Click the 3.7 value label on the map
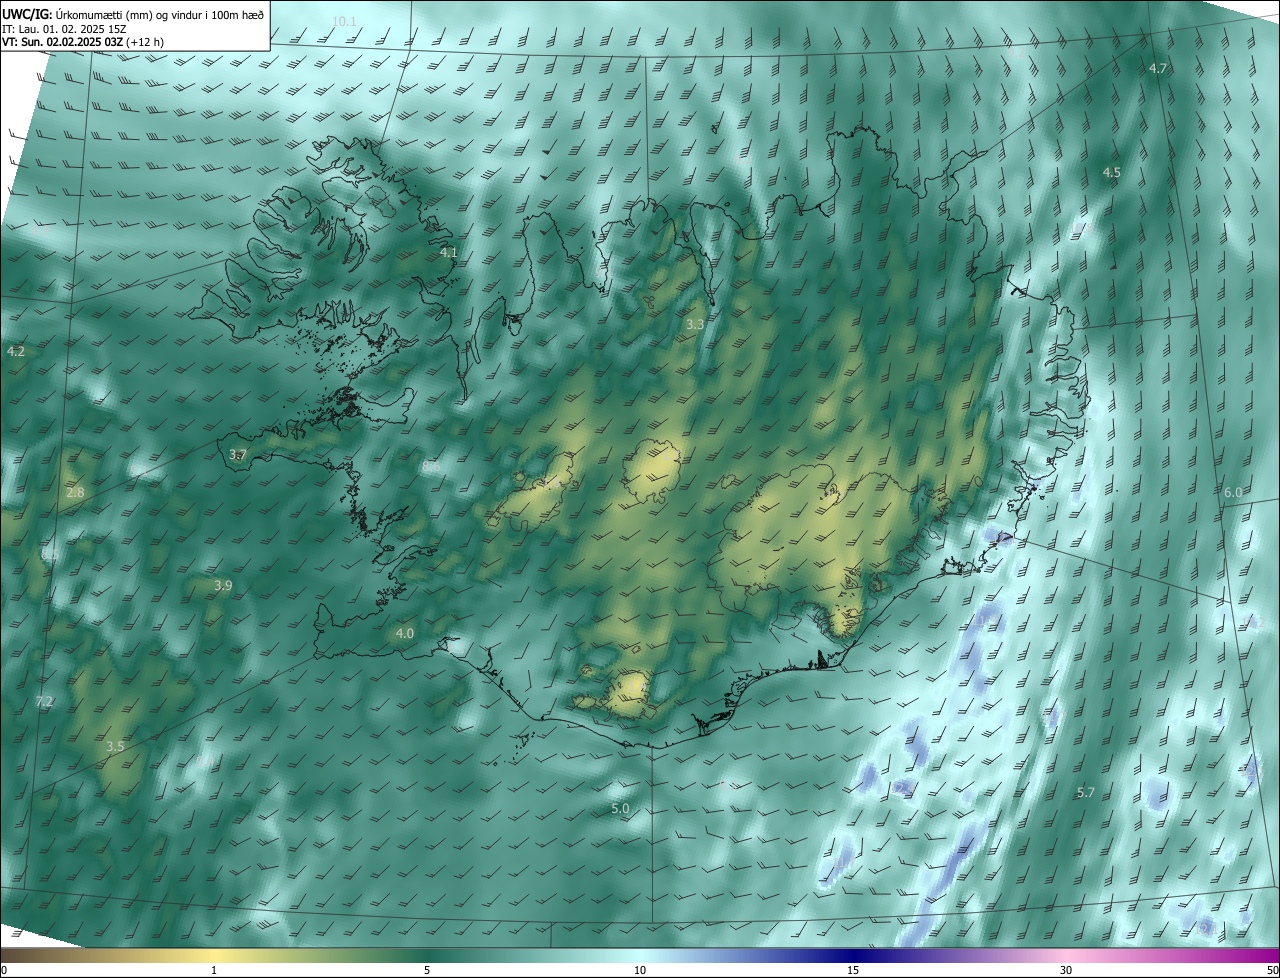This screenshot has height=978, width=1280. coord(237,454)
